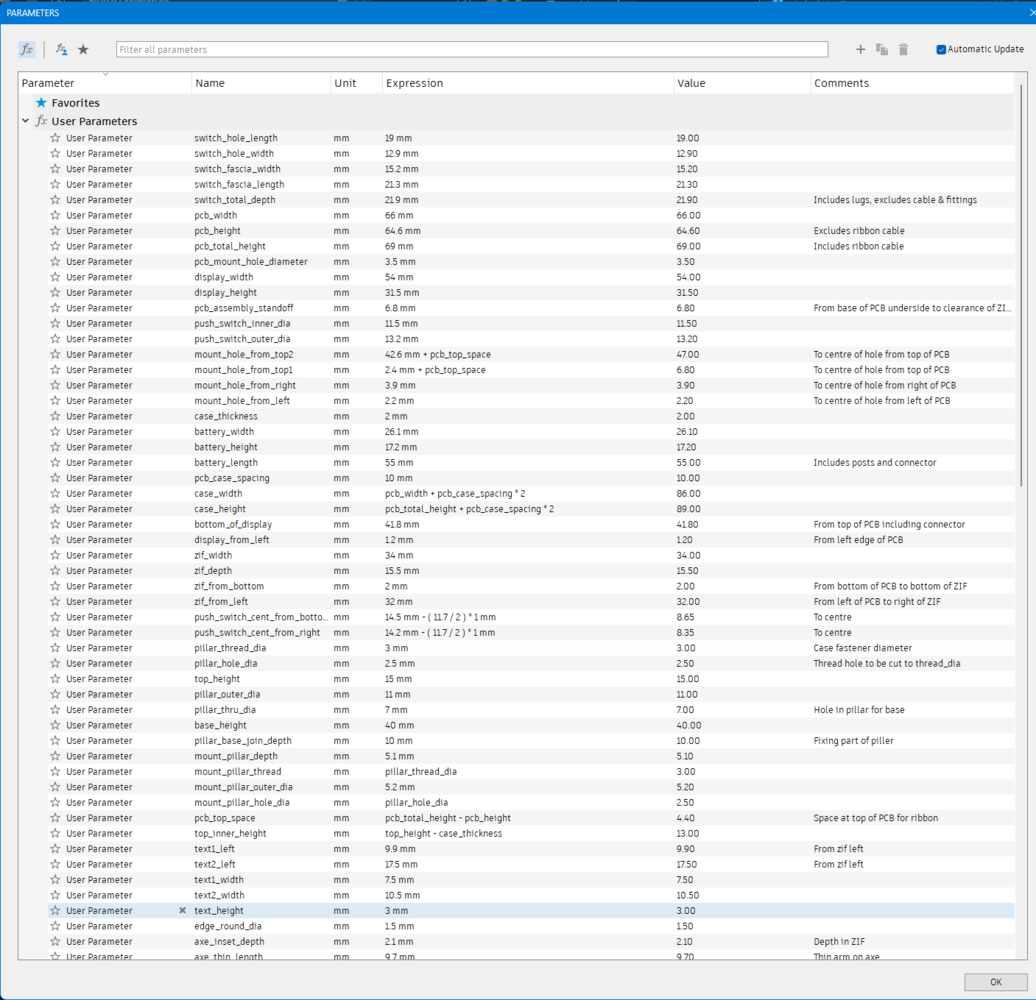The height and width of the screenshot is (1000, 1036).
Task: Select comment 'Fixing part of piller'
Action: [853, 741]
